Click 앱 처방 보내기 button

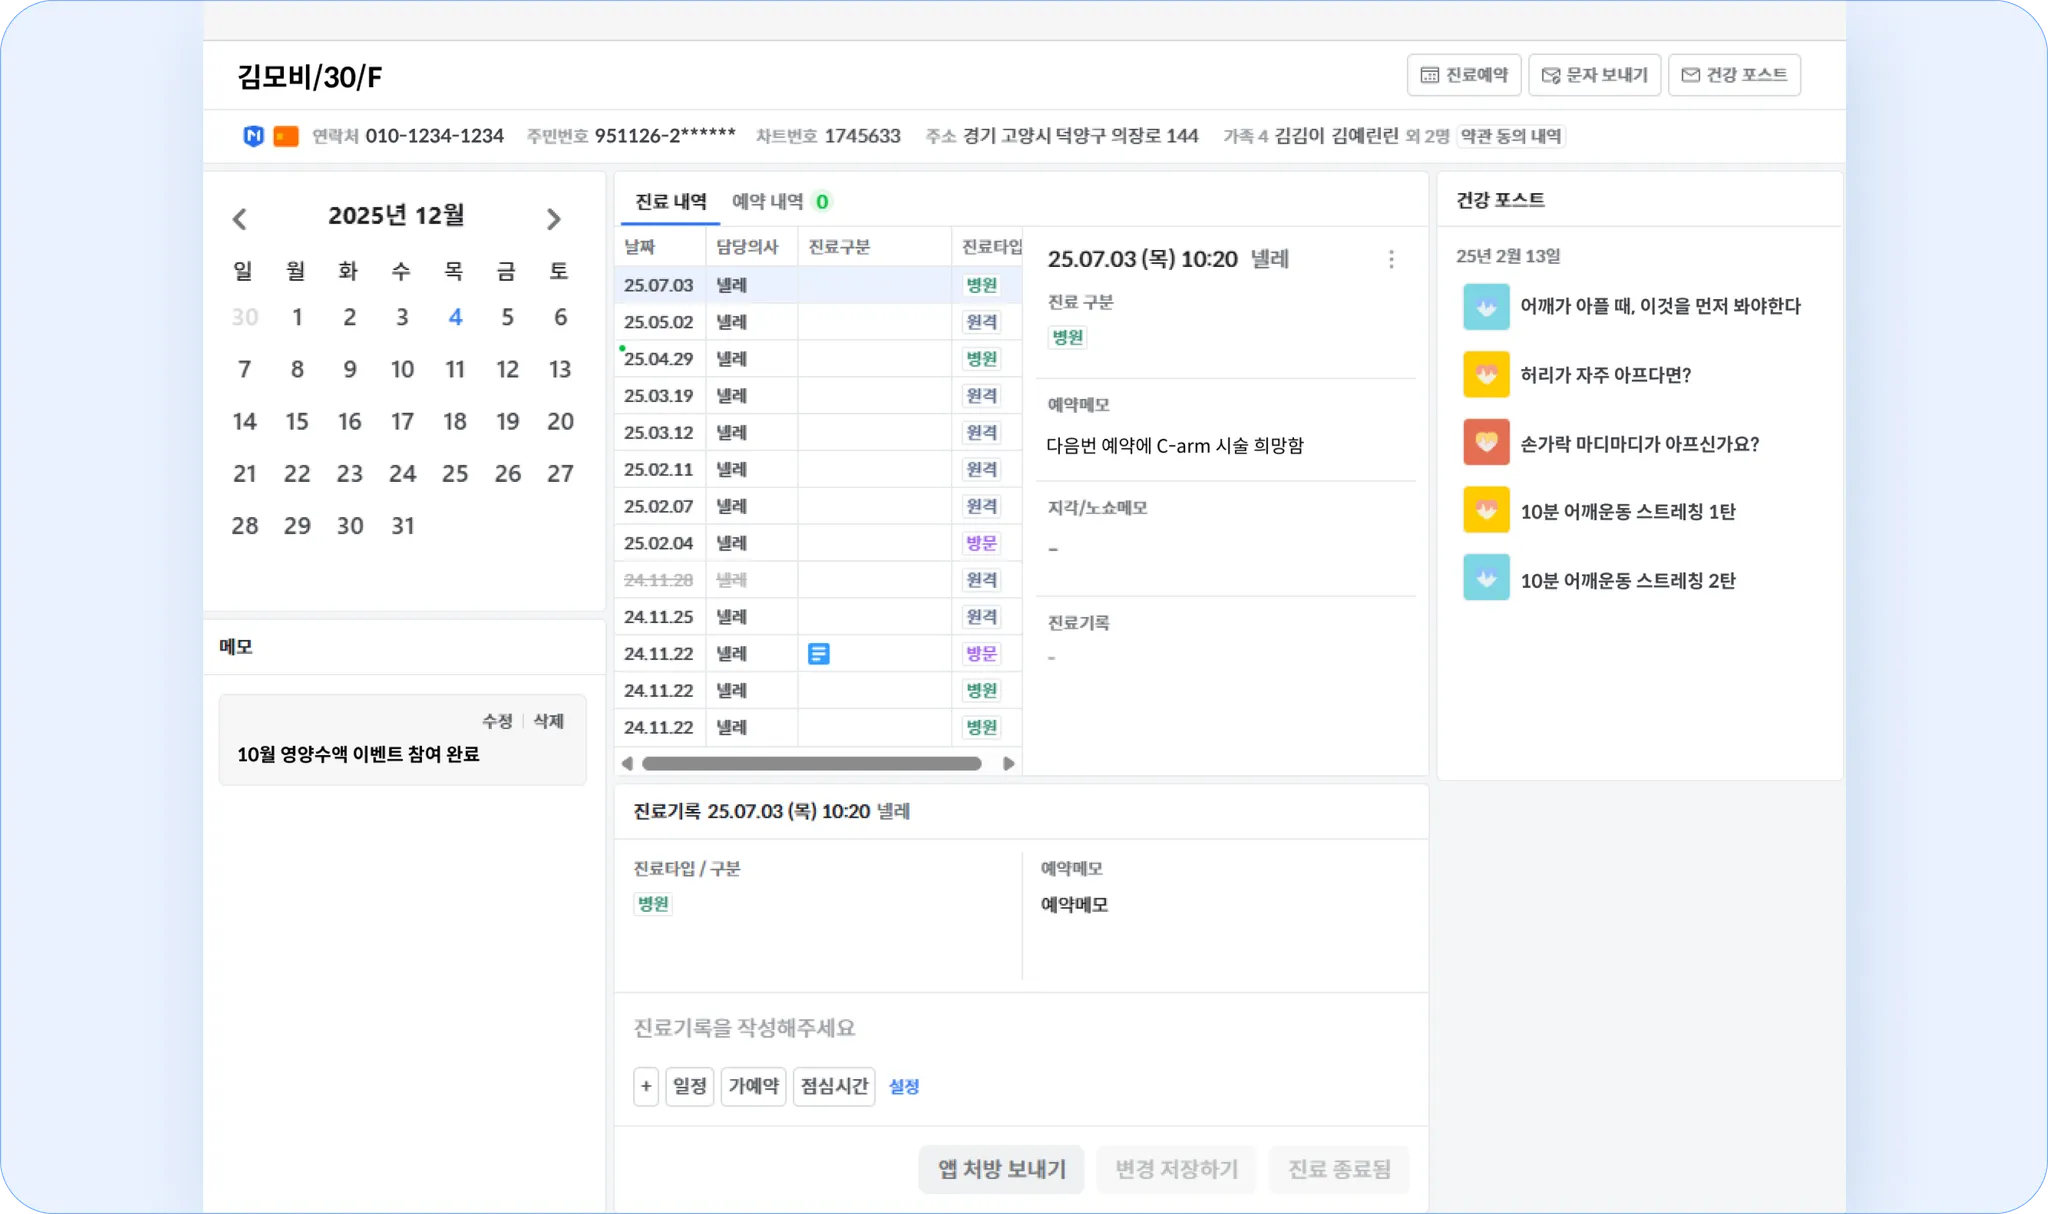tap(1001, 1169)
